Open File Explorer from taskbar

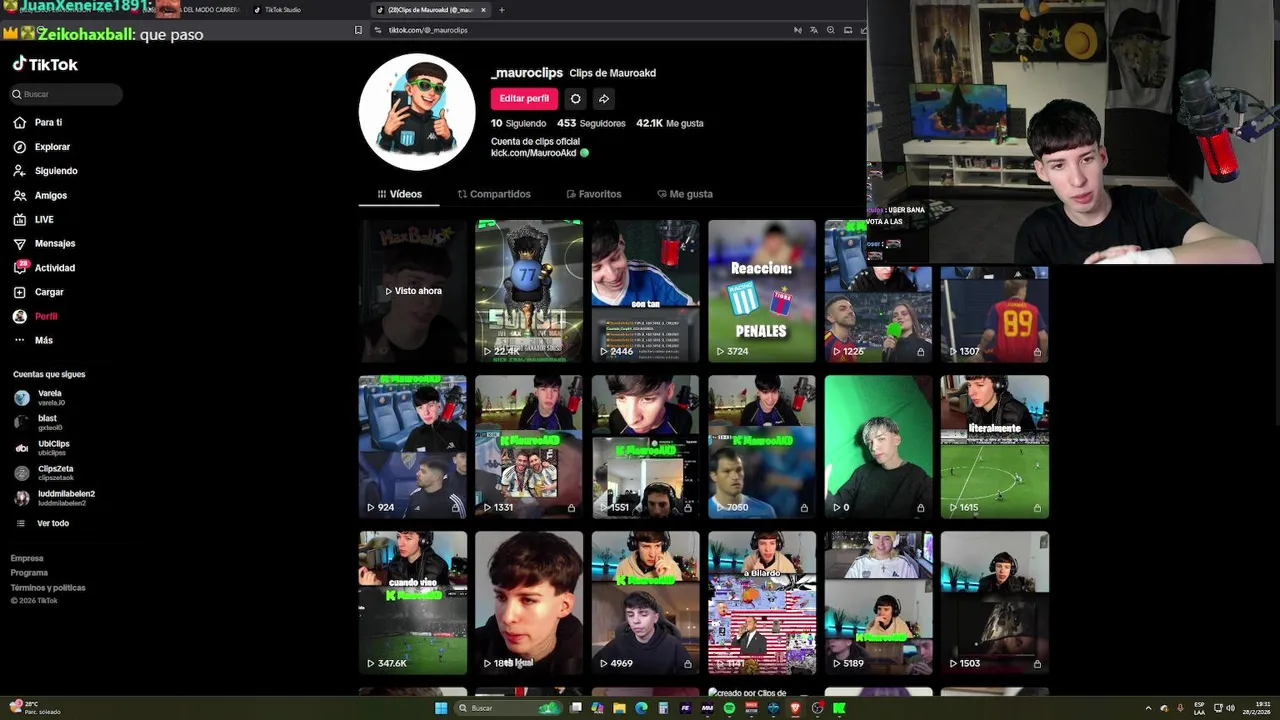(620, 708)
